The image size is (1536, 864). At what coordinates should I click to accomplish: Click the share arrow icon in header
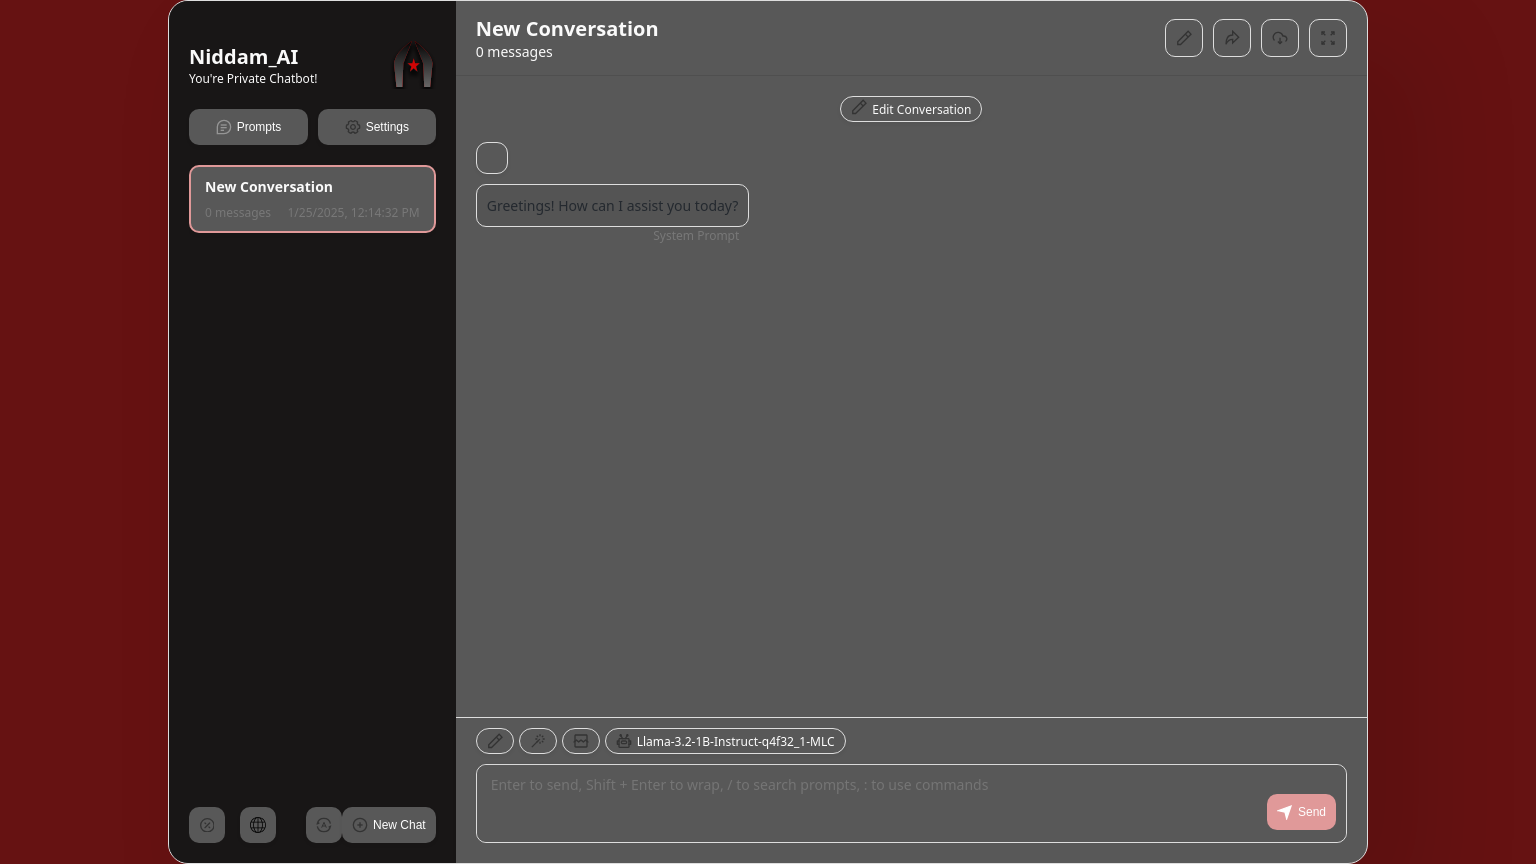click(x=1231, y=38)
